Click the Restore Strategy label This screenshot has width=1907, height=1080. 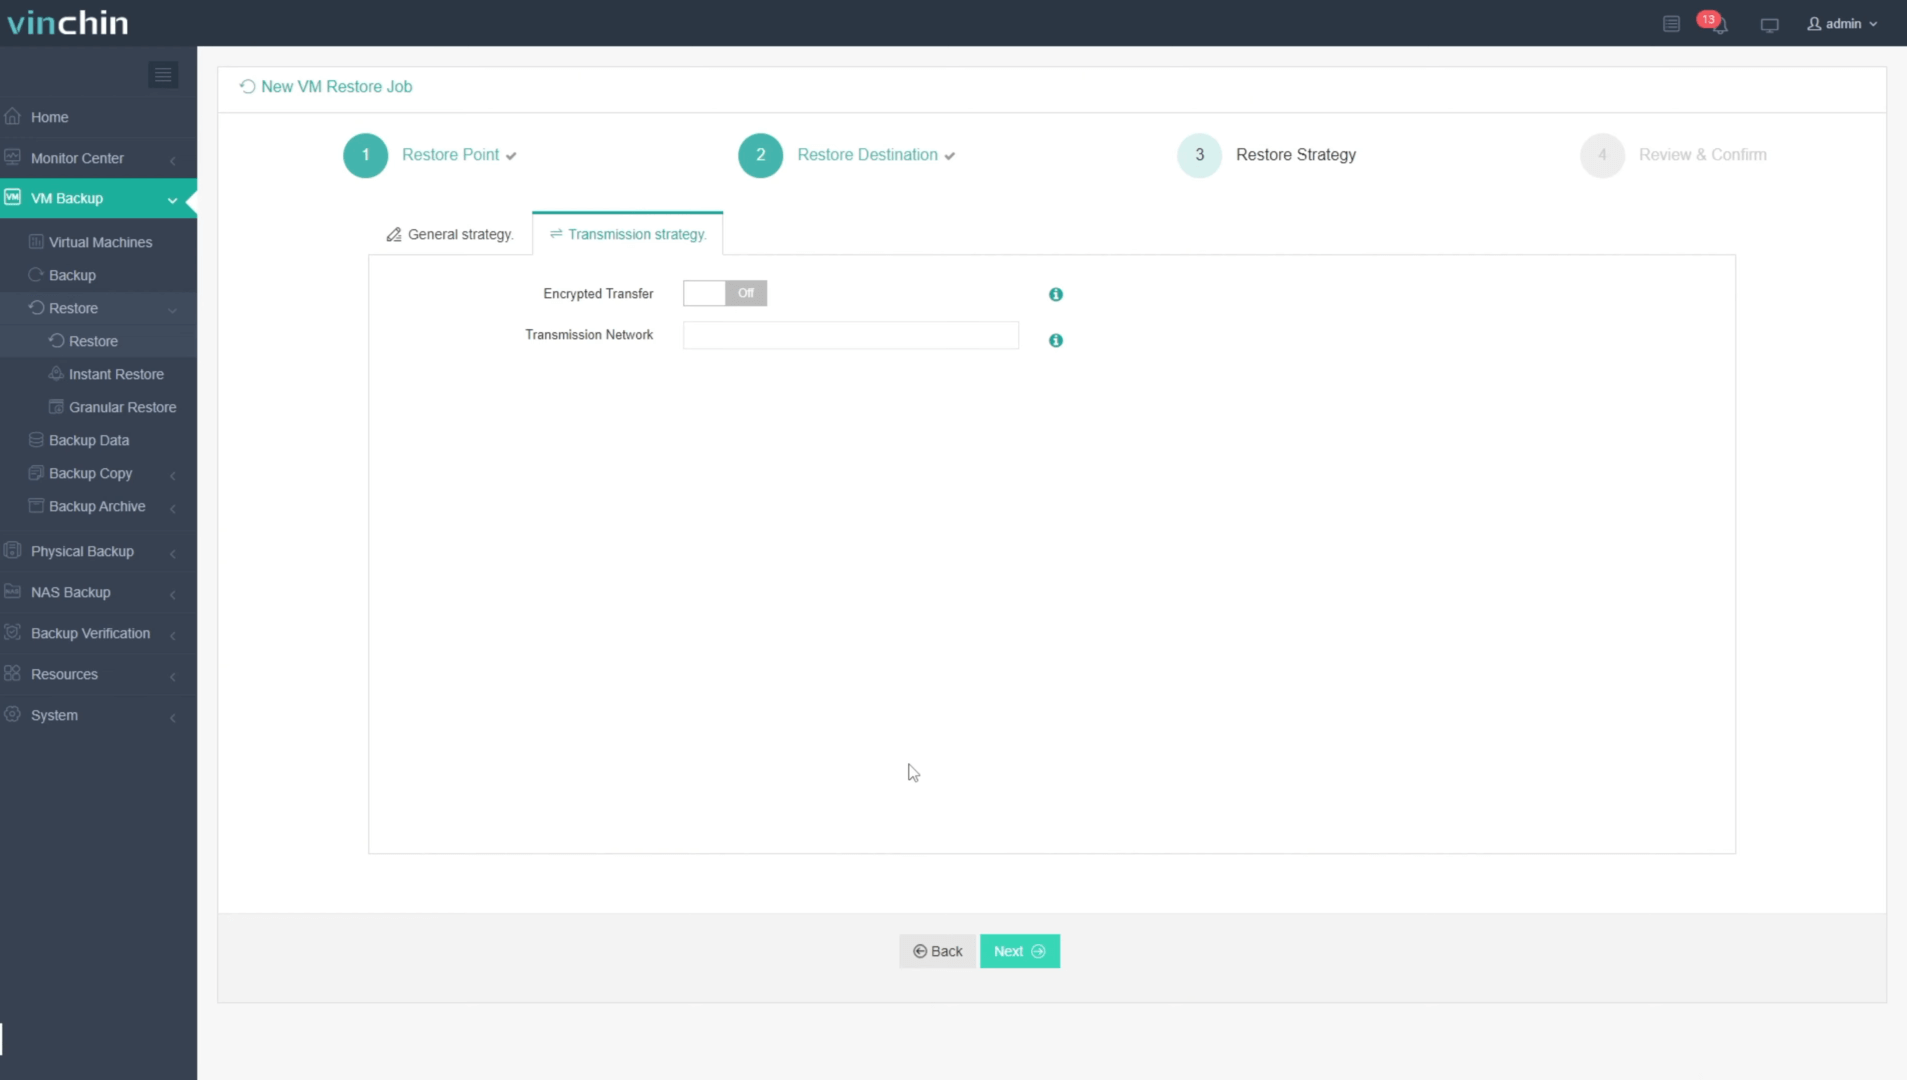click(1296, 155)
